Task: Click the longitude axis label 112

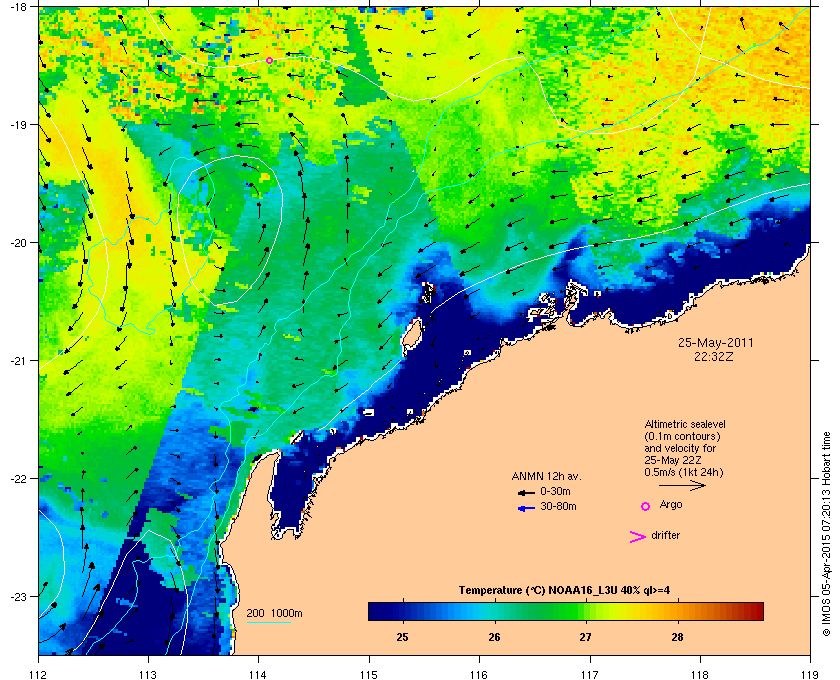Action: click(x=39, y=674)
